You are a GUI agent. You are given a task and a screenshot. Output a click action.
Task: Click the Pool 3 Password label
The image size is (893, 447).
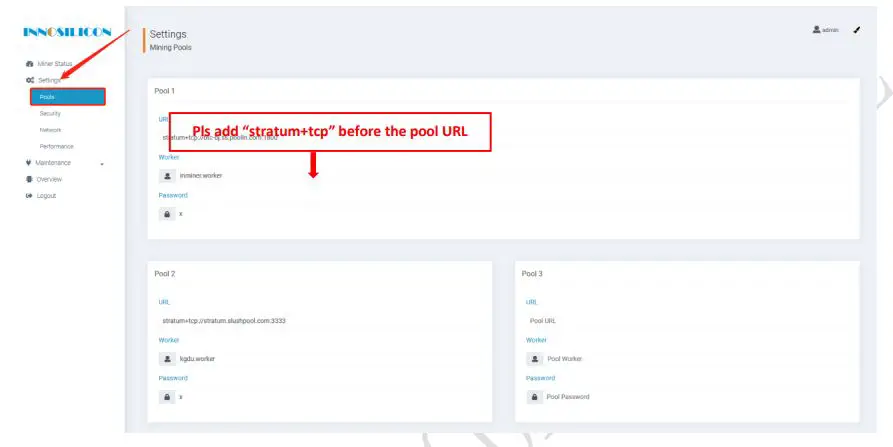(540, 378)
